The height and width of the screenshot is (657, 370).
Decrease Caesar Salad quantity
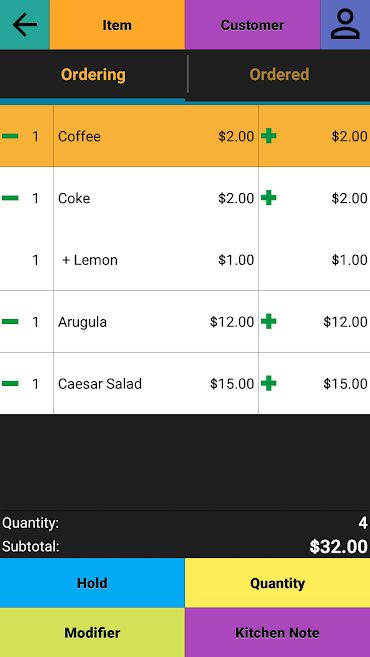10,383
